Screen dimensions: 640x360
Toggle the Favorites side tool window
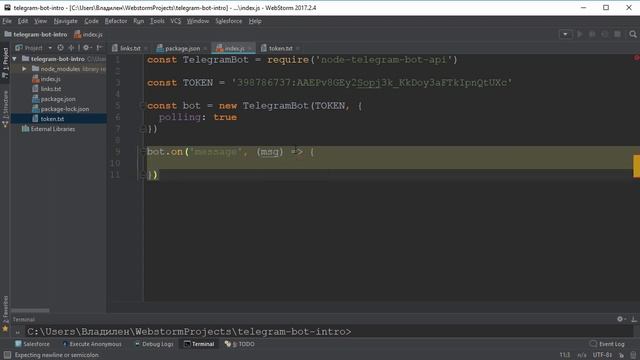point(5,313)
